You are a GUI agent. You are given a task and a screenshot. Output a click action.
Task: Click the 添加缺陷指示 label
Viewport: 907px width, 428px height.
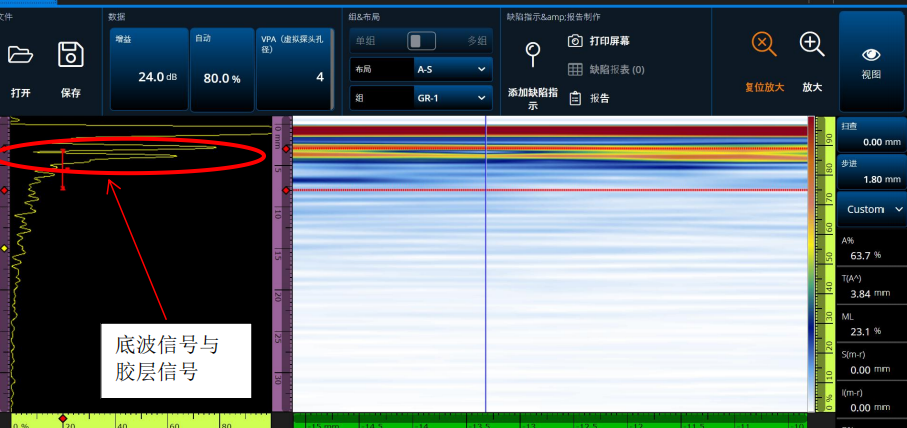[x=533, y=99]
